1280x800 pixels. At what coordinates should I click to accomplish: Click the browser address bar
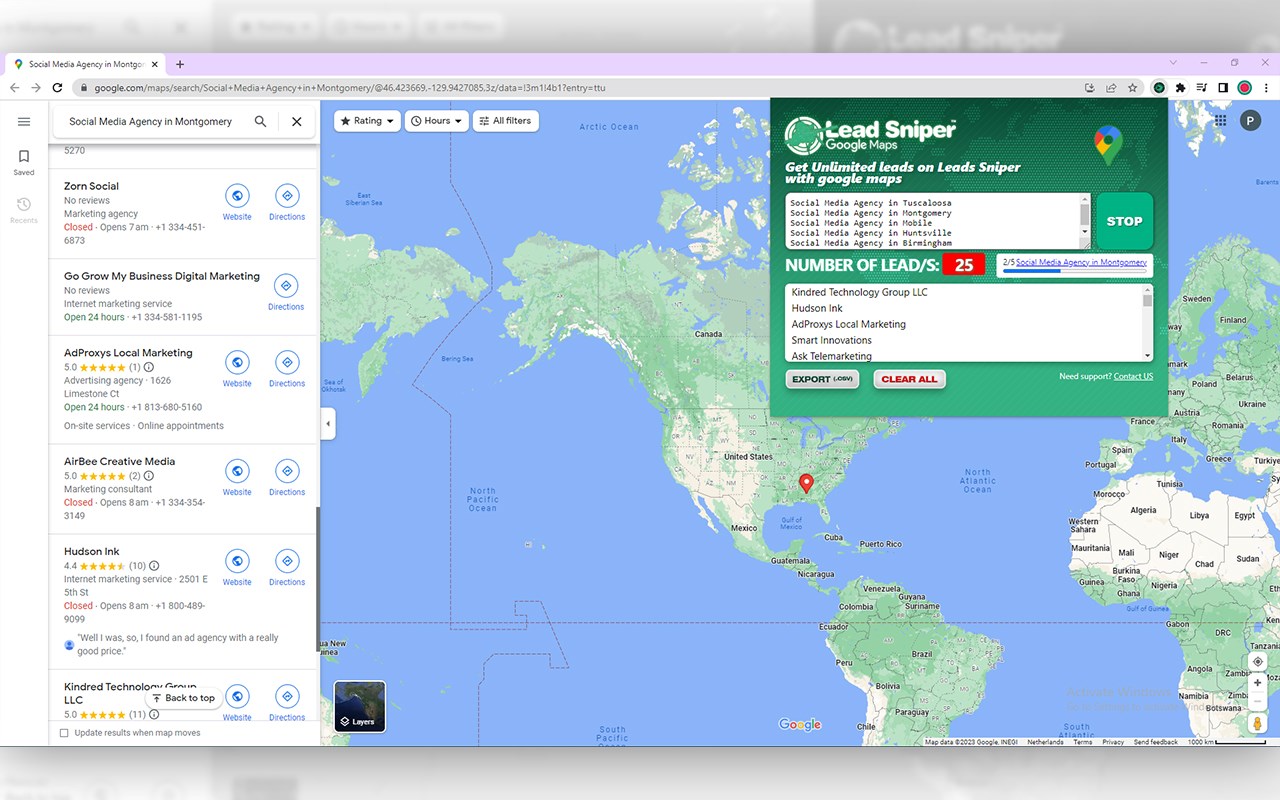580,88
